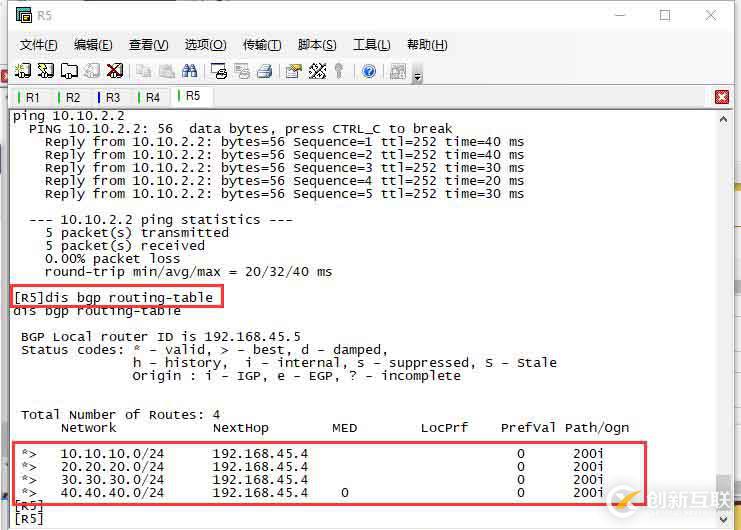This screenshot has width=741, height=530.
Task: Open the 编辑(E) menu
Action: click(x=93, y=45)
